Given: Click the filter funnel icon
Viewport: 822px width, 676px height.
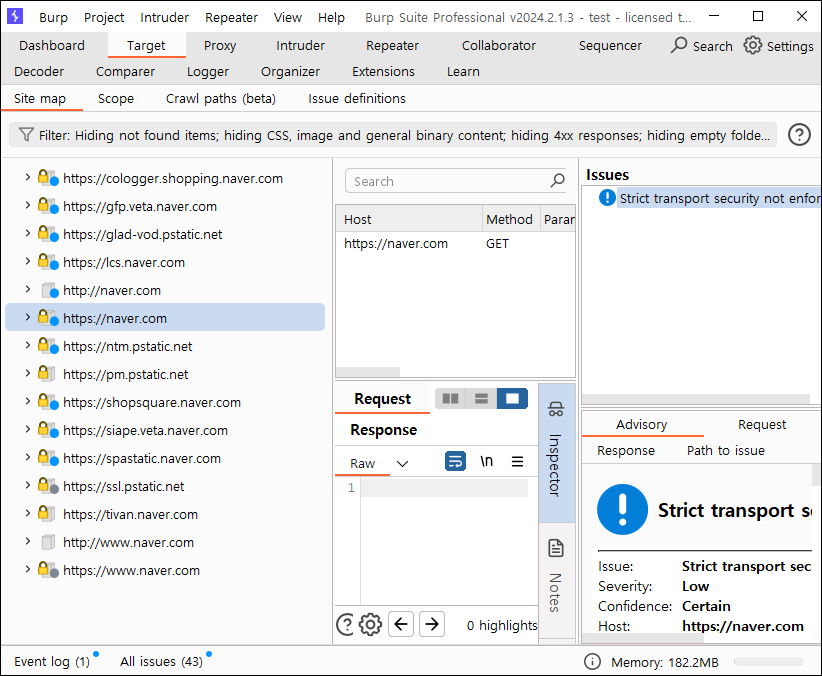Looking at the screenshot, I should 26,135.
